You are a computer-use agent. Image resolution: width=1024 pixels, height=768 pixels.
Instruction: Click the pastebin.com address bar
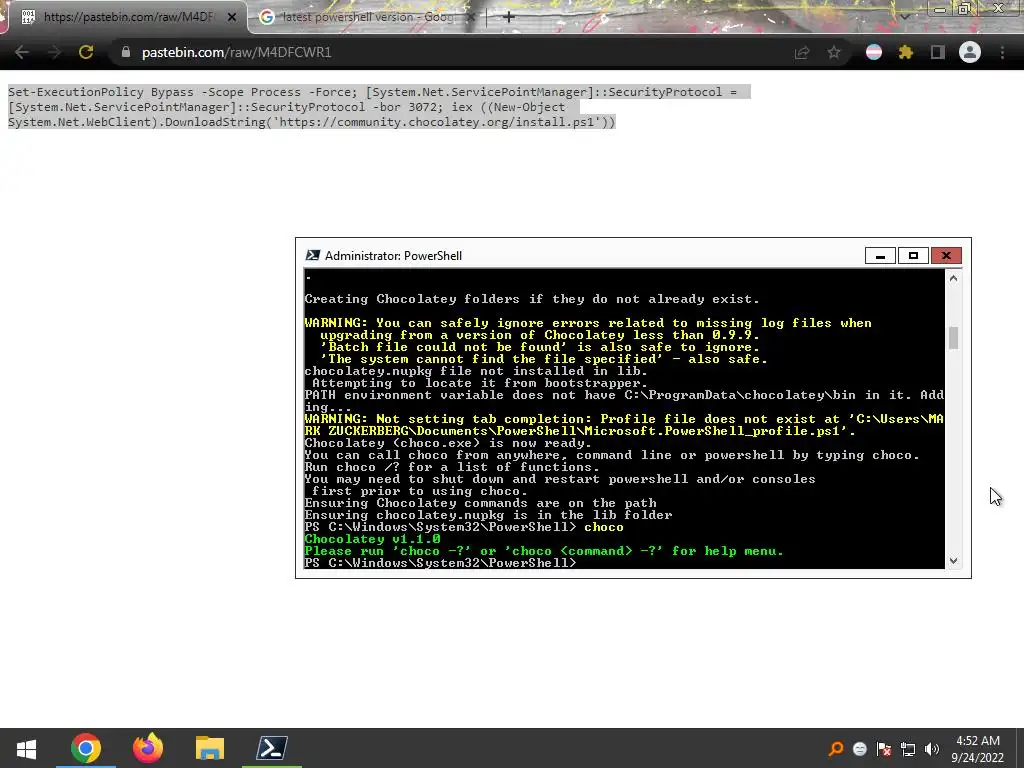click(x=451, y=52)
